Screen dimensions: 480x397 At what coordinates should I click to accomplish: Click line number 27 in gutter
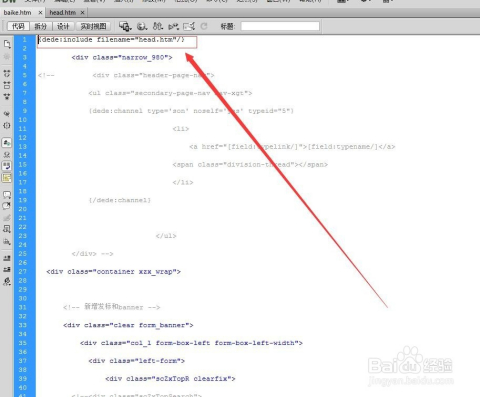tap(23, 272)
